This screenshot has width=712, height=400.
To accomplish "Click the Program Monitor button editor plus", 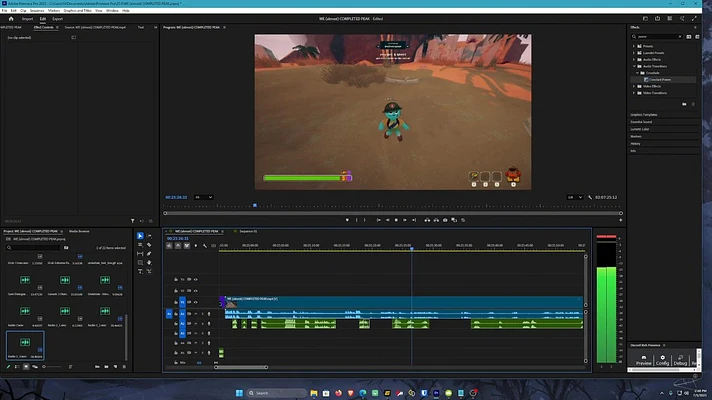I will coord(621,220).
